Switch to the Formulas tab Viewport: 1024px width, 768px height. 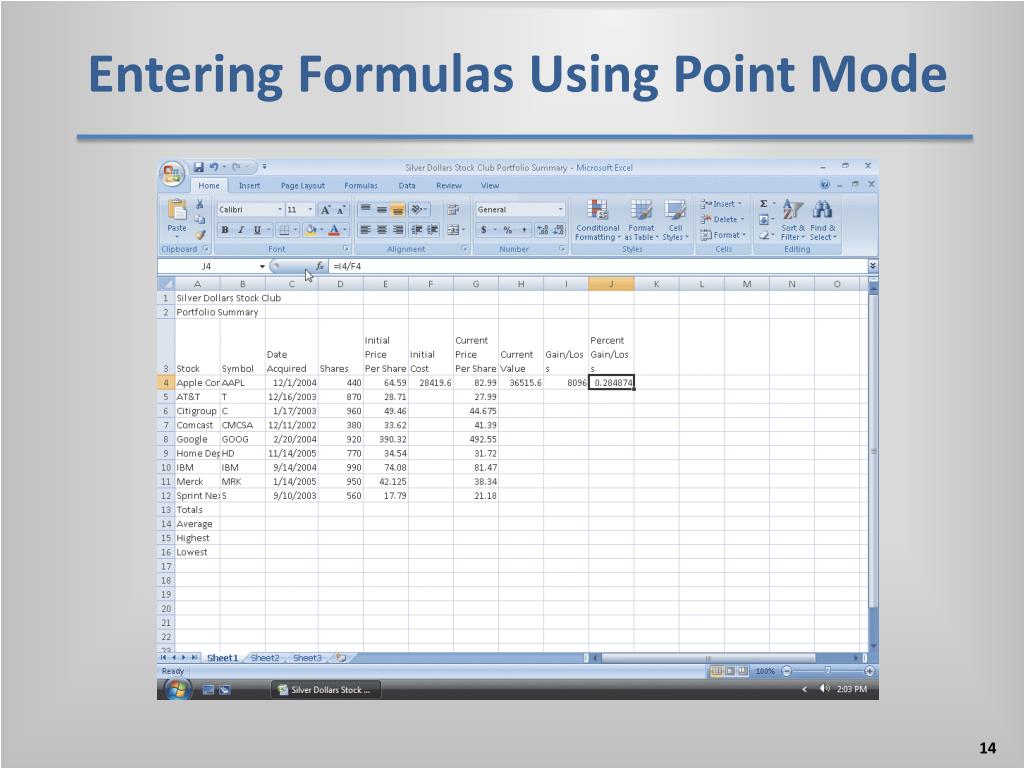click(360, 186)
